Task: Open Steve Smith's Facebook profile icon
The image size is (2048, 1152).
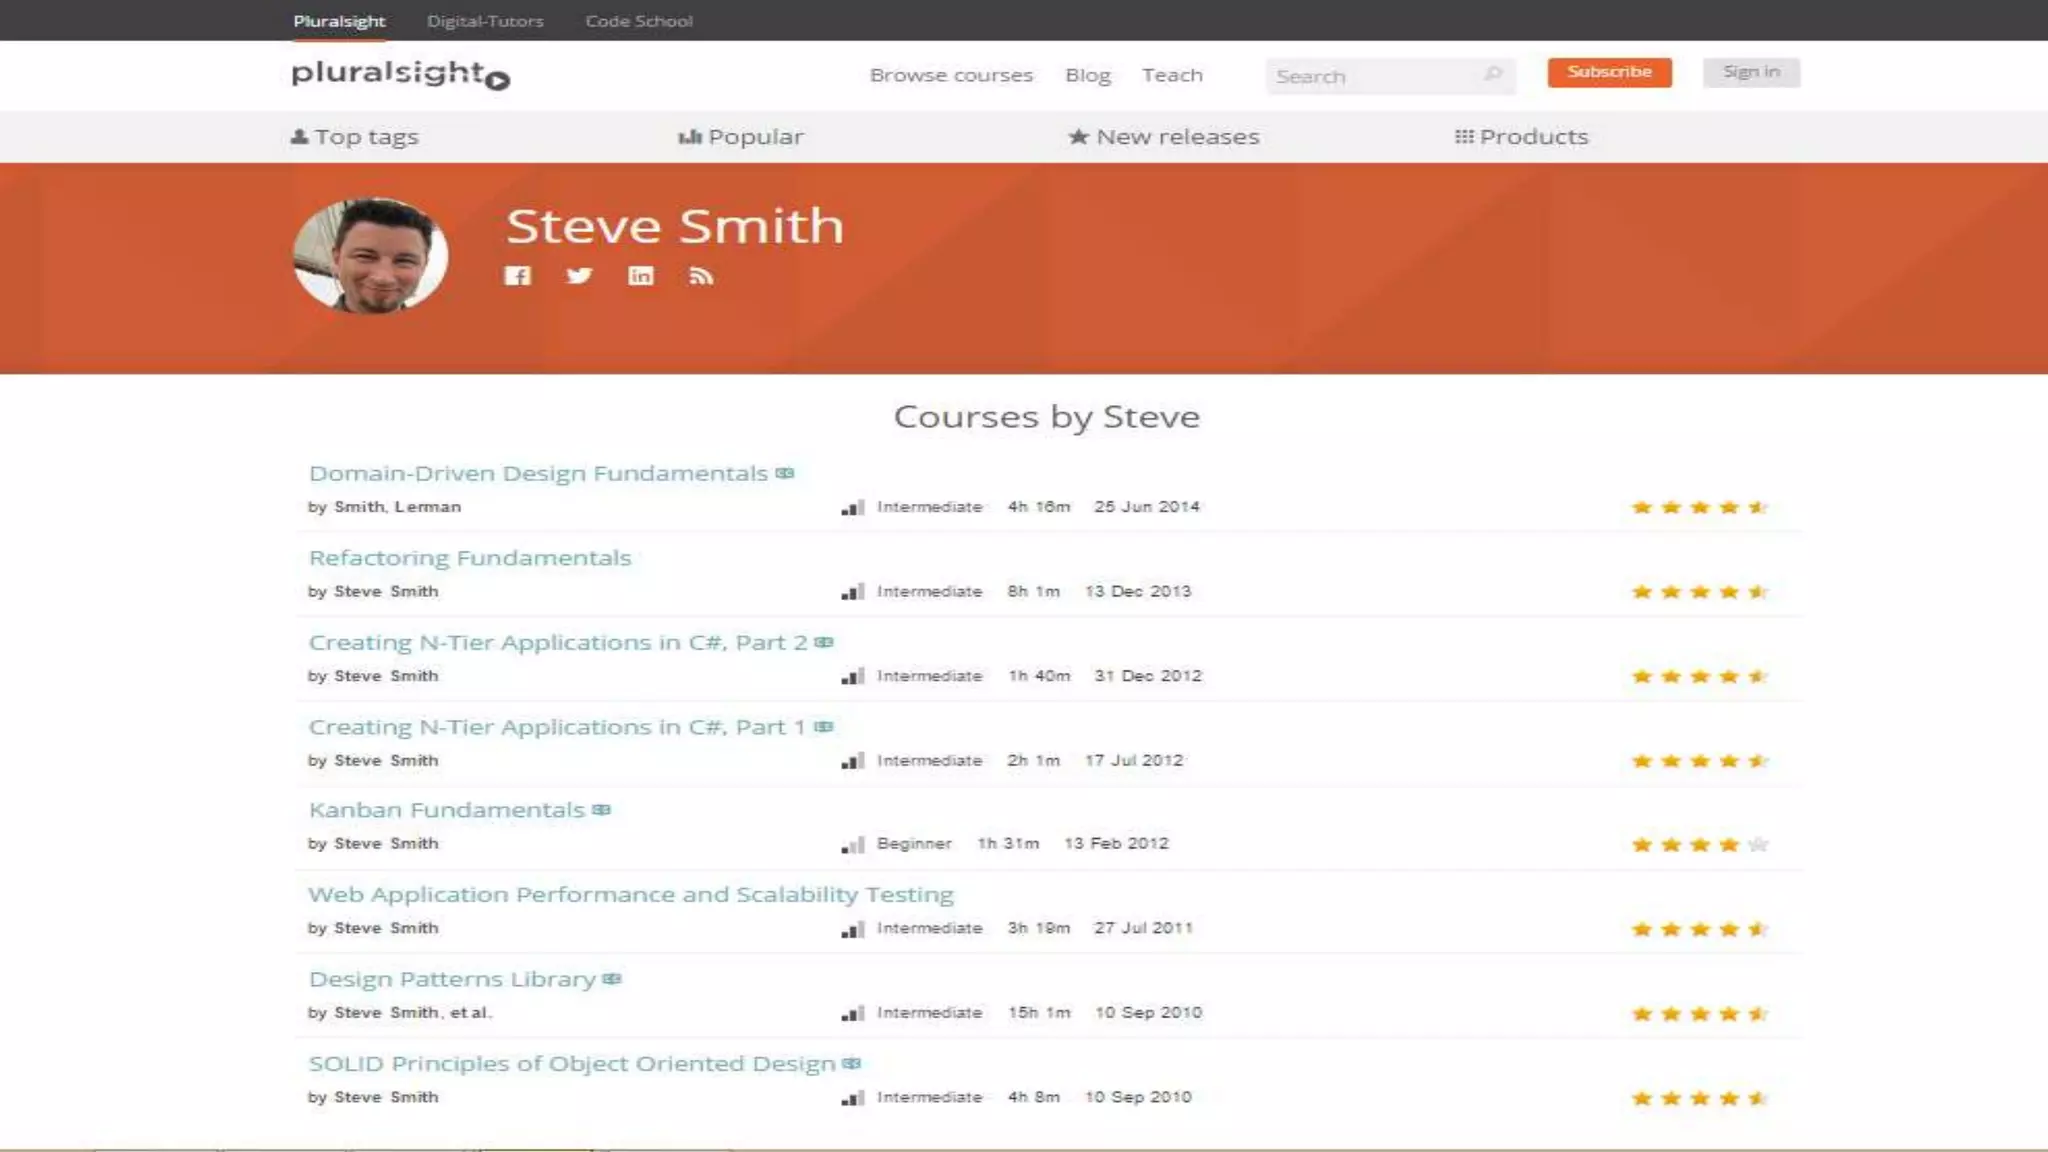Action: click(517, 276)
